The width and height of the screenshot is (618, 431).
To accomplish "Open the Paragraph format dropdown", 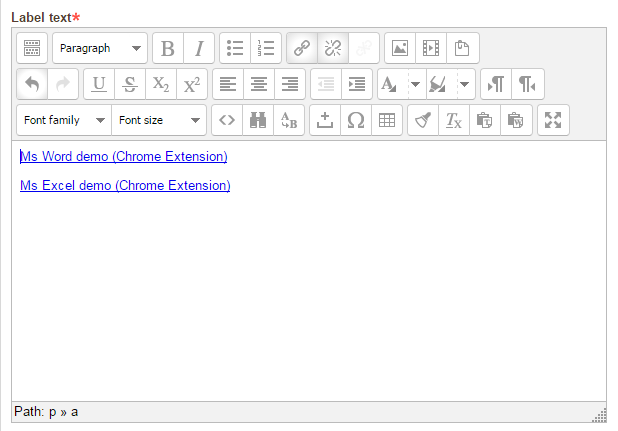I will click(100, 48).
